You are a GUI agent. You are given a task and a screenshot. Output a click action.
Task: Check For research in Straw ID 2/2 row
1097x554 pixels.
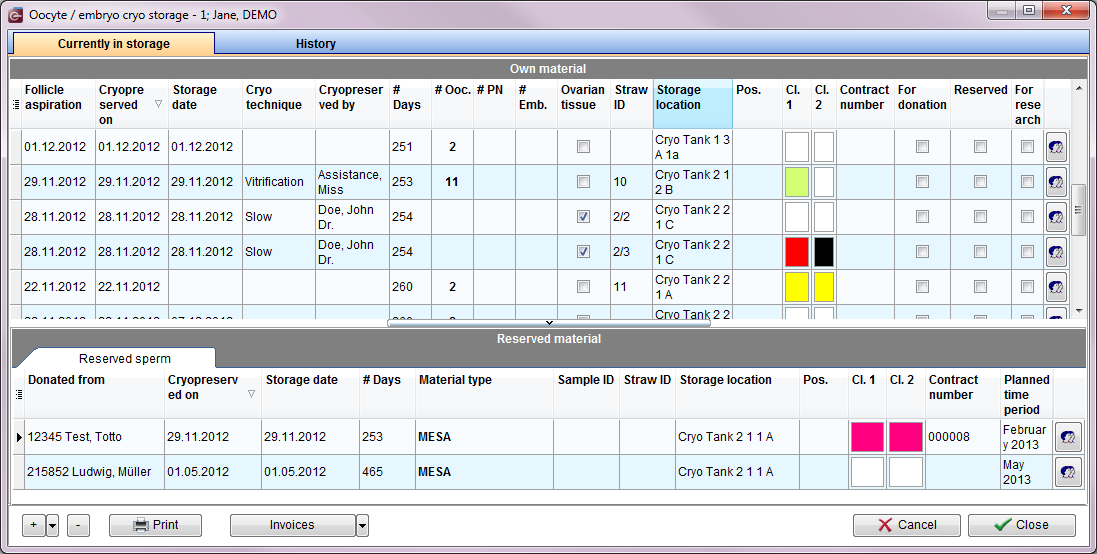1027,217
